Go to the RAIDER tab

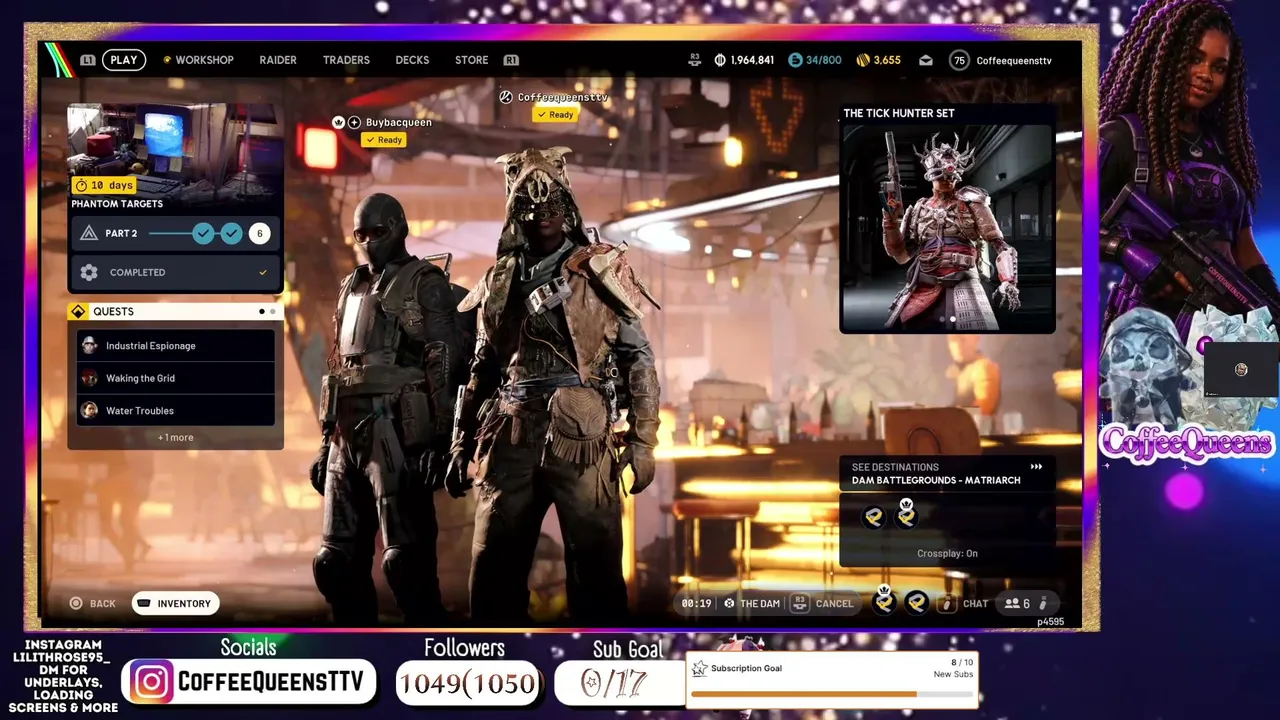click(278, 60)
